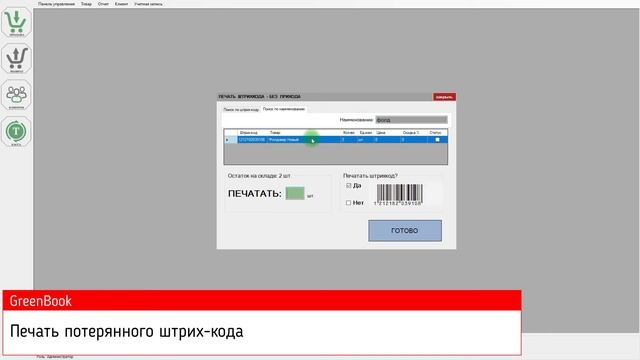Switch to Поиск по штрих-коду tab

241,110
